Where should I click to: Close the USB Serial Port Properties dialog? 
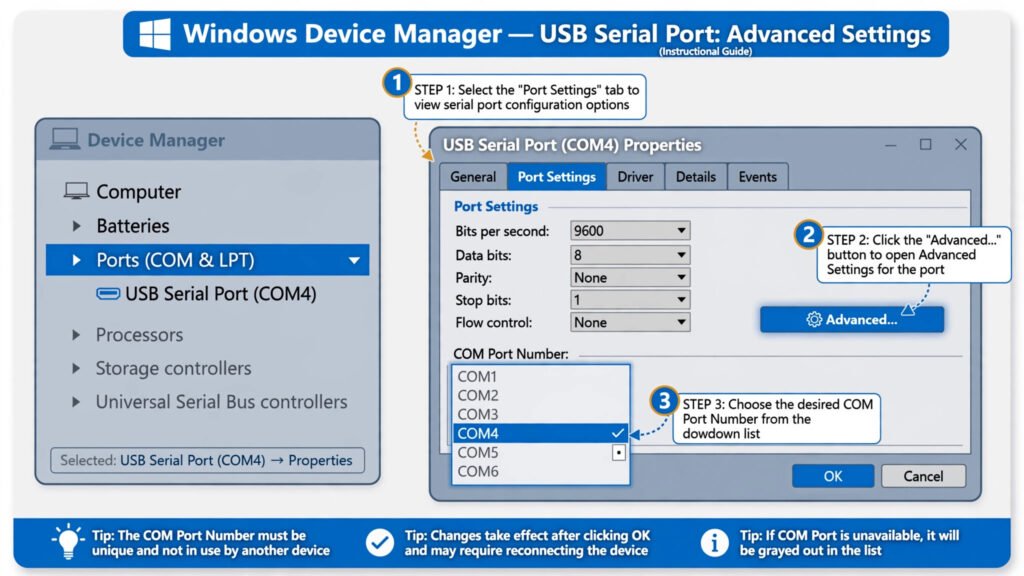pos(961,144)
